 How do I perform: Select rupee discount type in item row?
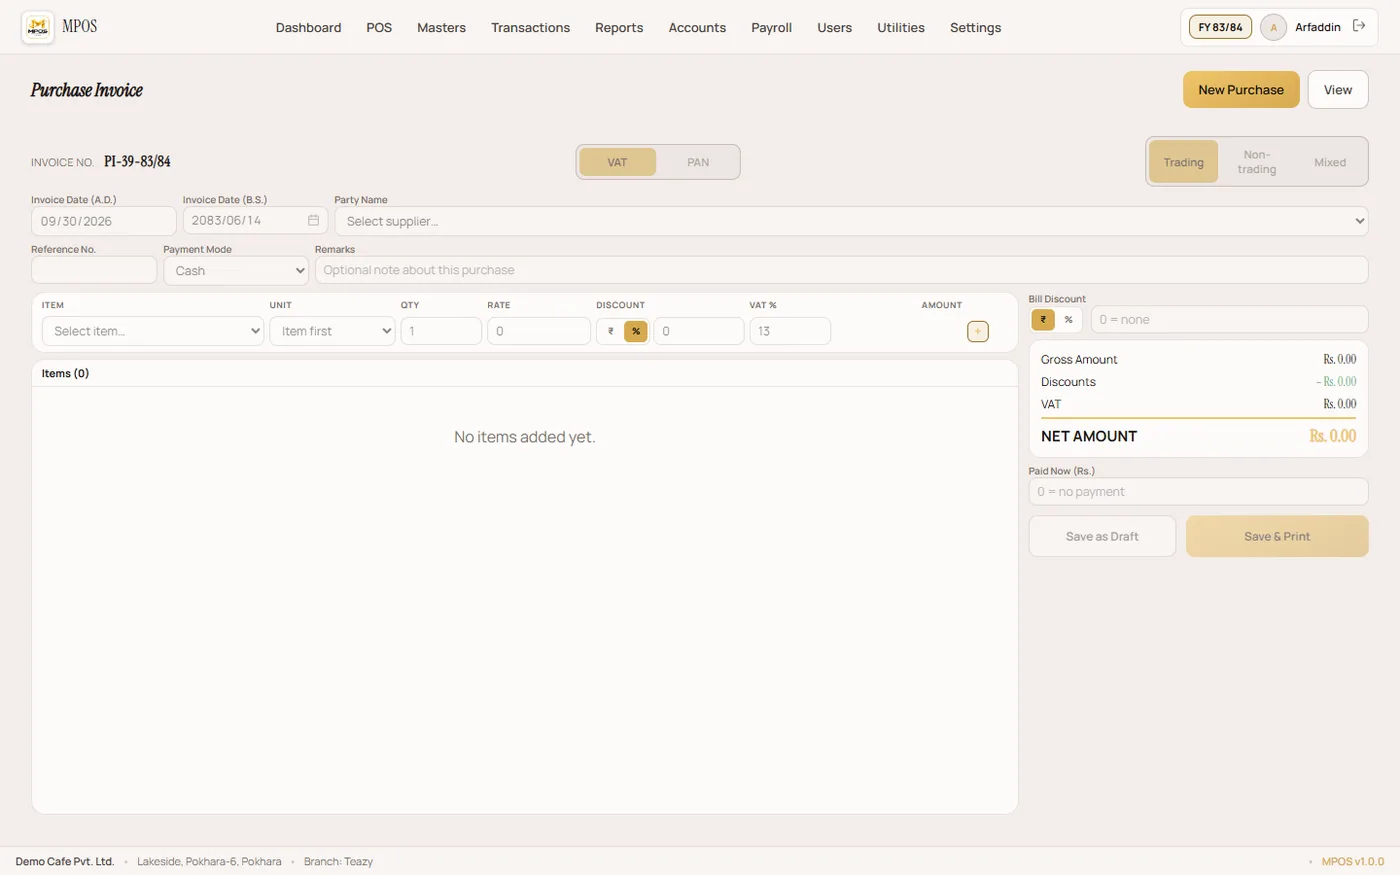point(611,331)
